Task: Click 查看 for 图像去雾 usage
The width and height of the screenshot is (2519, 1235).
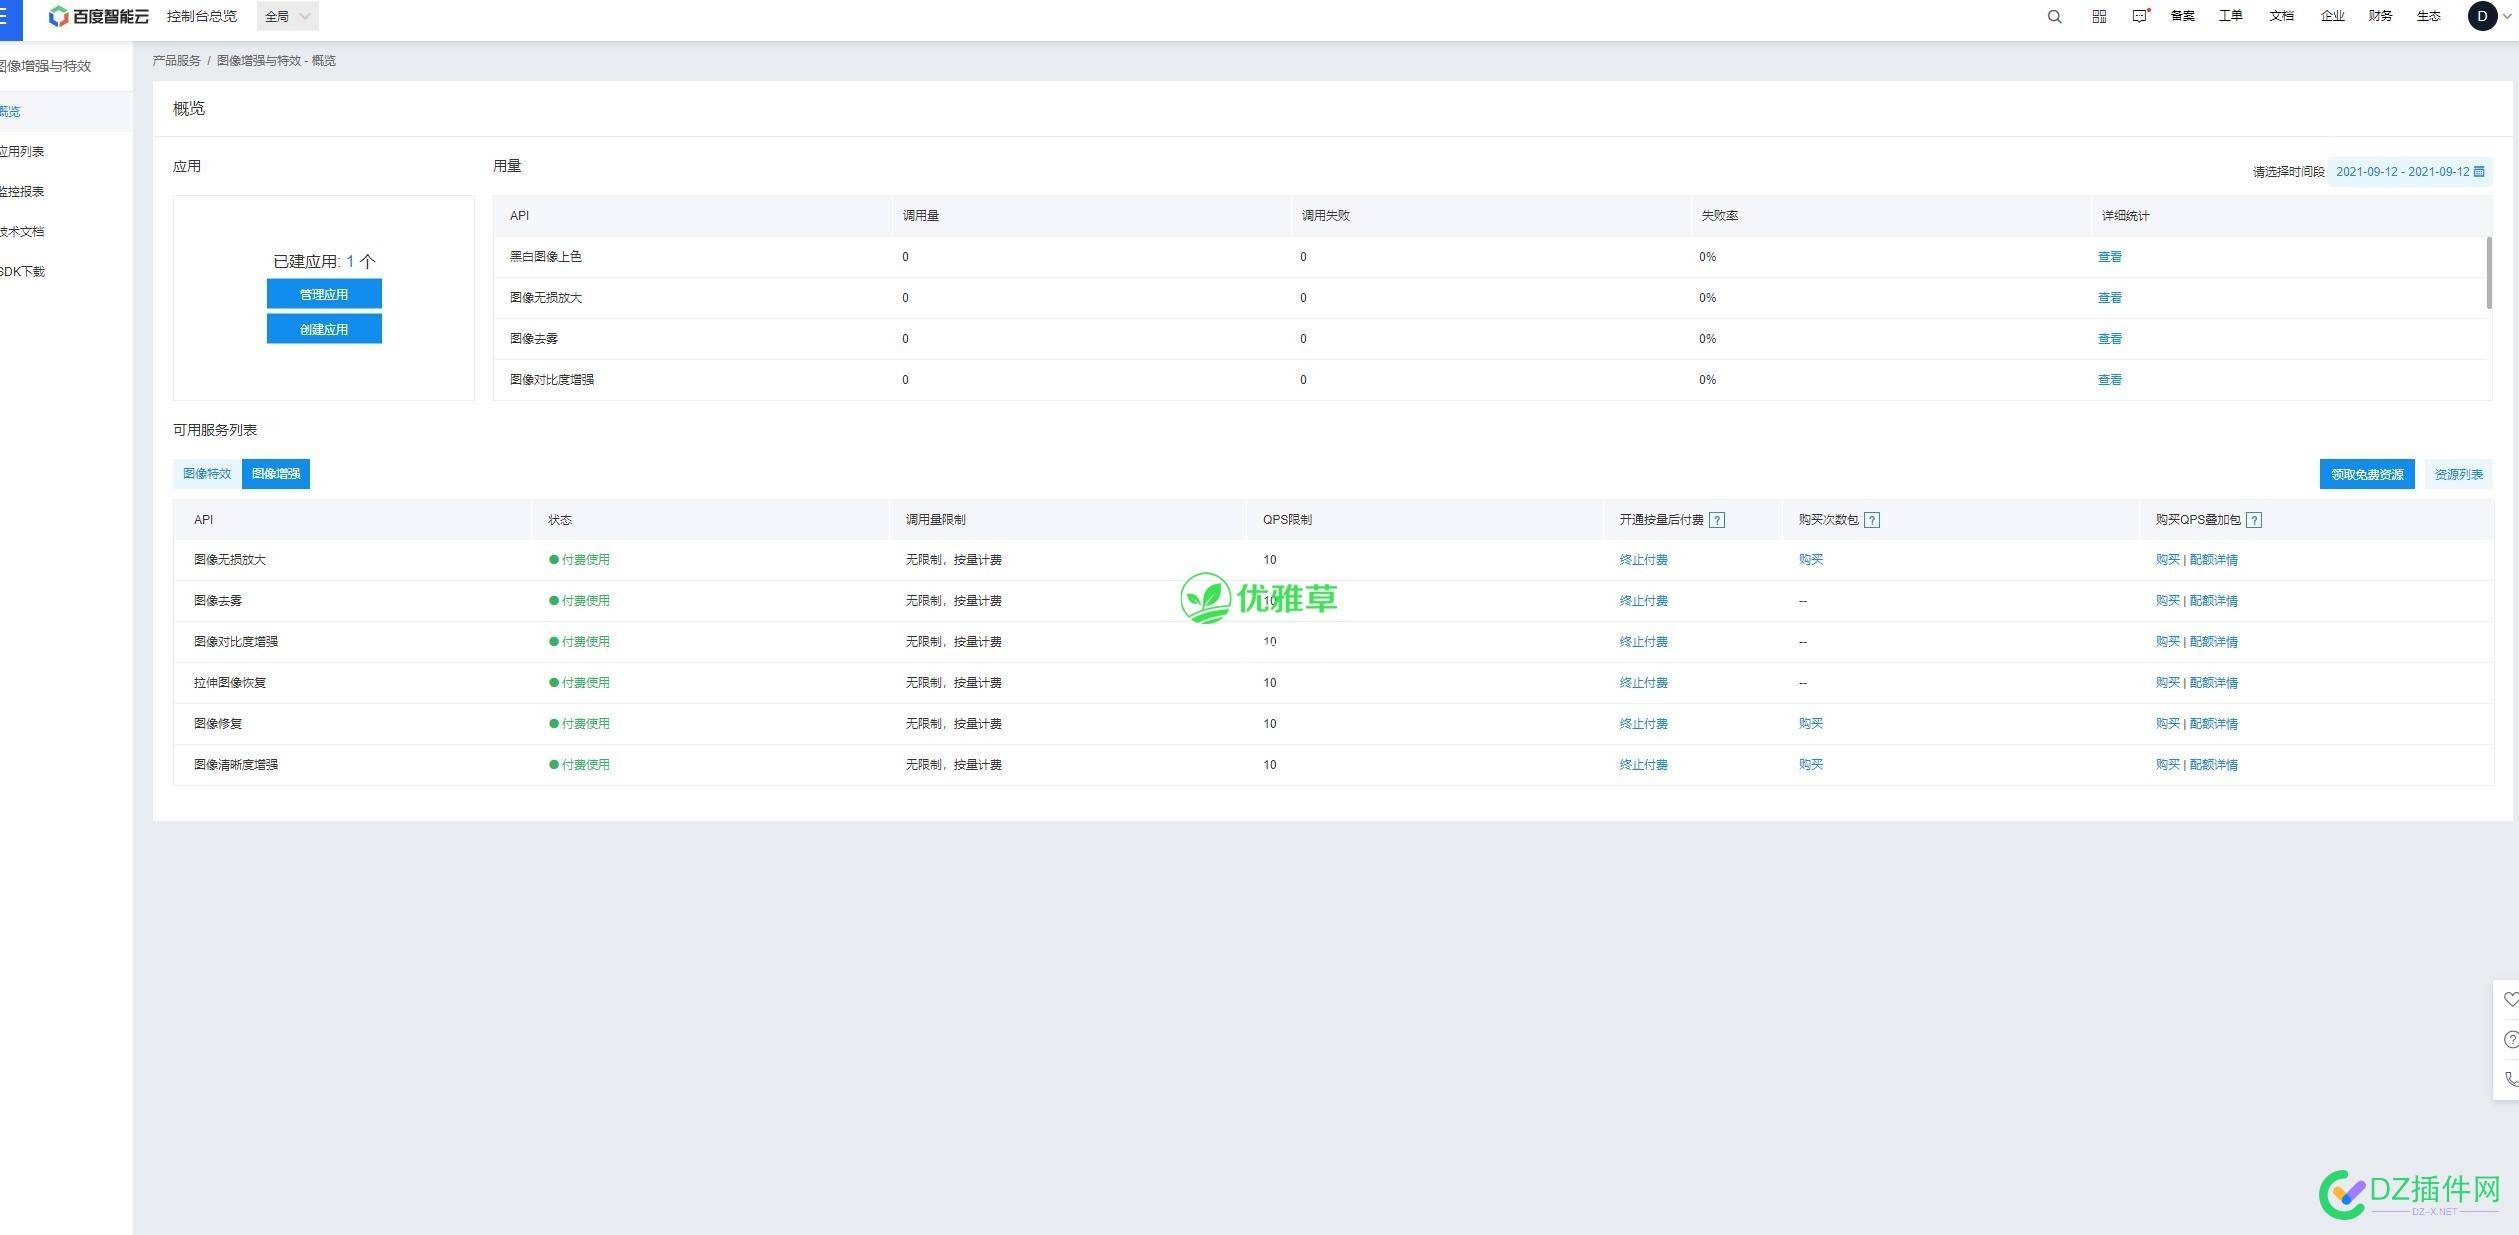Action: 2109,339
